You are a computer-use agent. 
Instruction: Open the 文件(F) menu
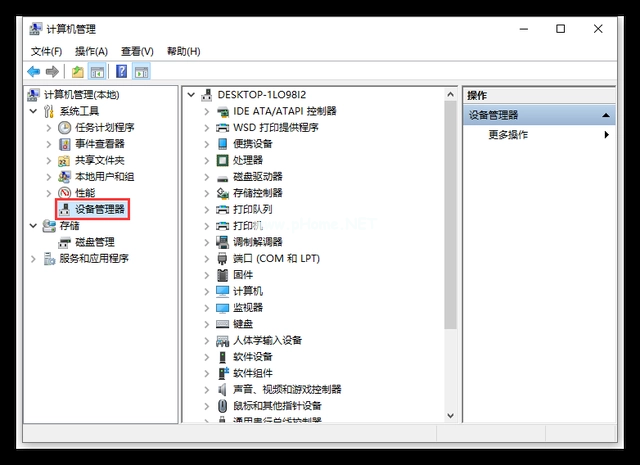pyautogui.click(x=46, y=51)
